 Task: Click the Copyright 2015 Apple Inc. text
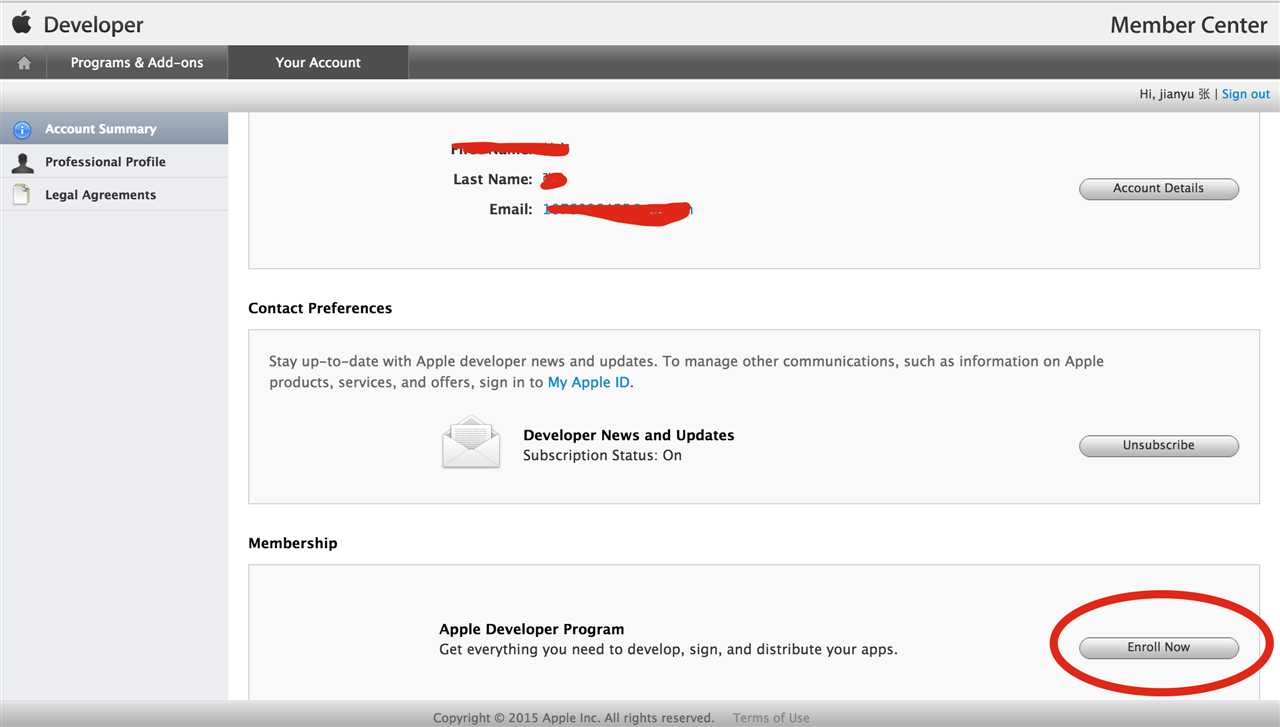click(x=573, y=718)
